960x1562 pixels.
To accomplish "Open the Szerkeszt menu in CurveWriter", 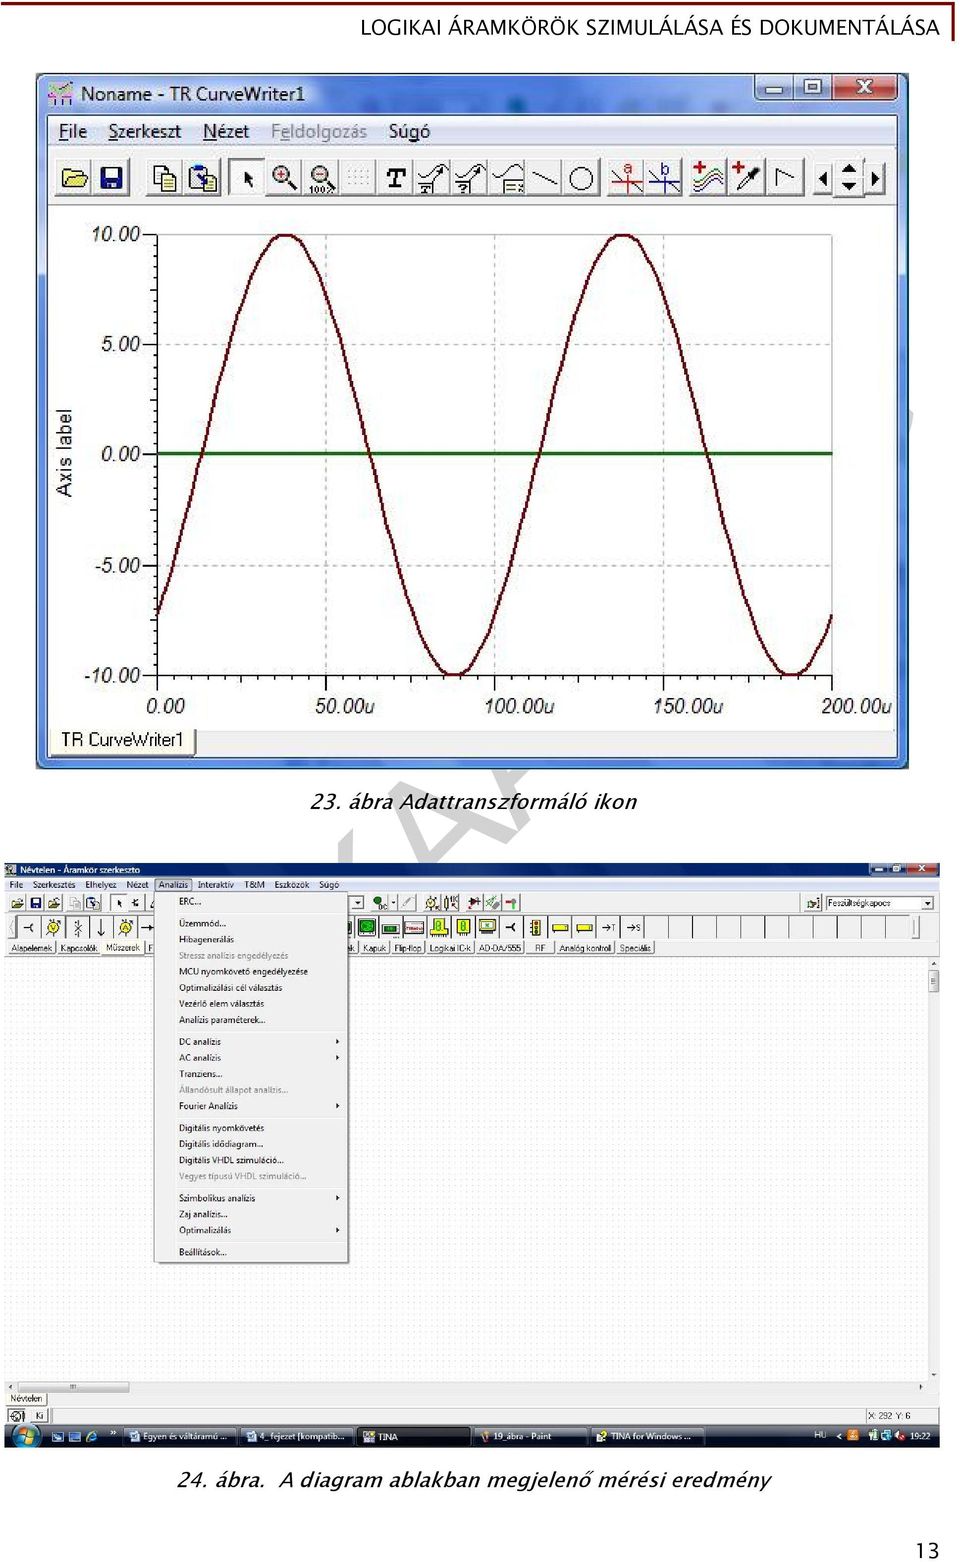I will 145,131.
